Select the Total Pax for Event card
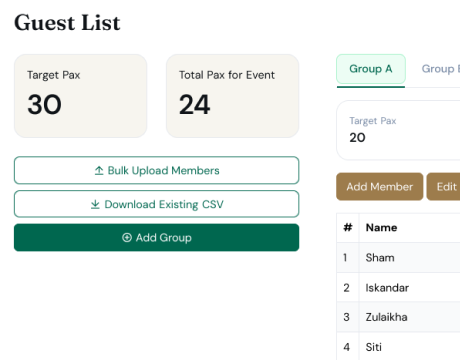The width and height of the screenshot is (460, 360). tap(232, 96)
